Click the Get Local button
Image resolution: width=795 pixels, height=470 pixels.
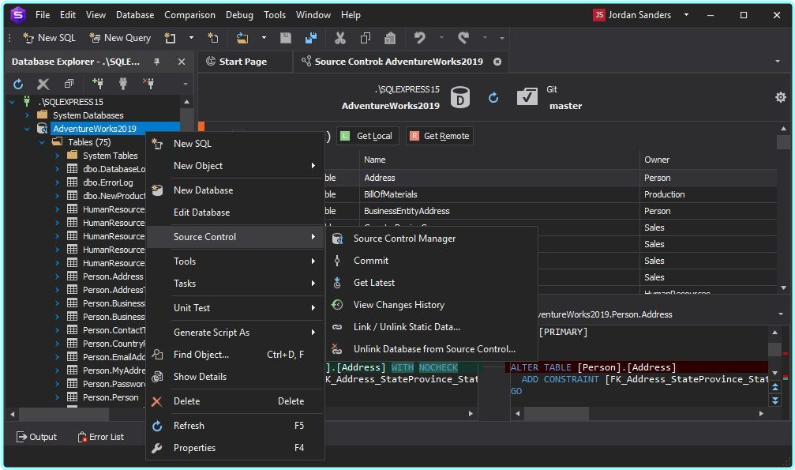tap(367, 136)
